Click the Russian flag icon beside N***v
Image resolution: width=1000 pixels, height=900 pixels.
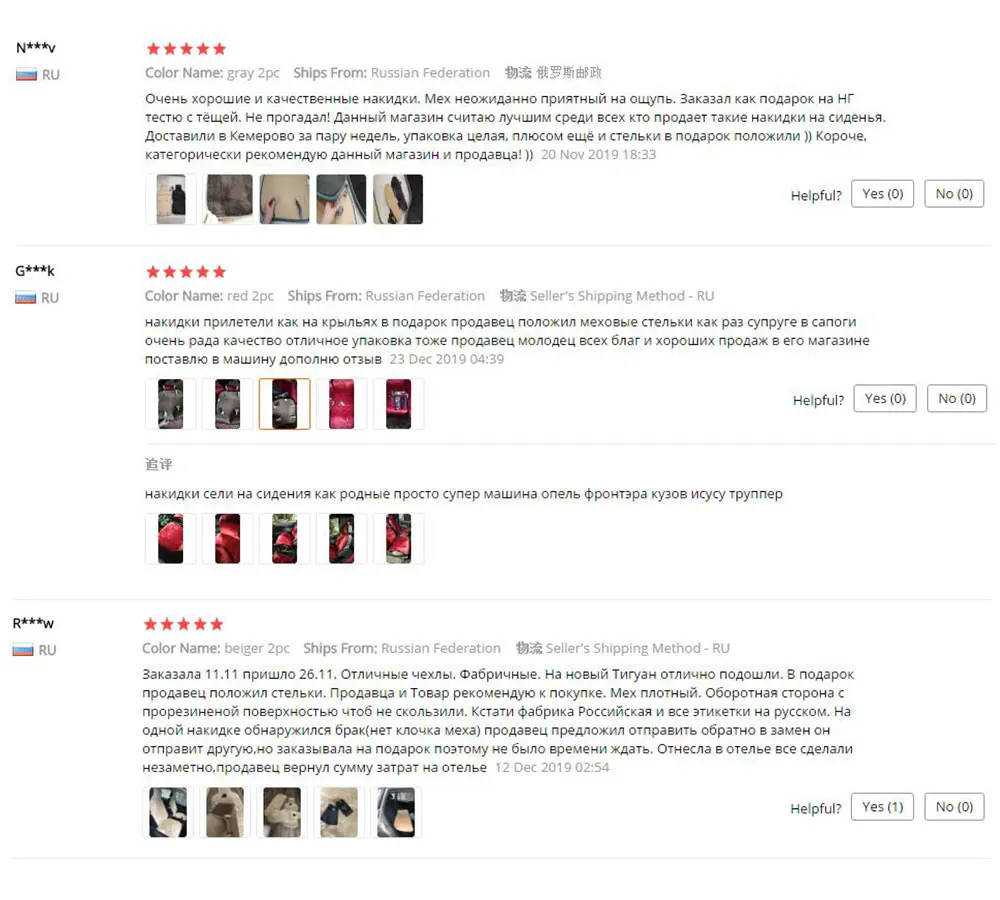26,75
